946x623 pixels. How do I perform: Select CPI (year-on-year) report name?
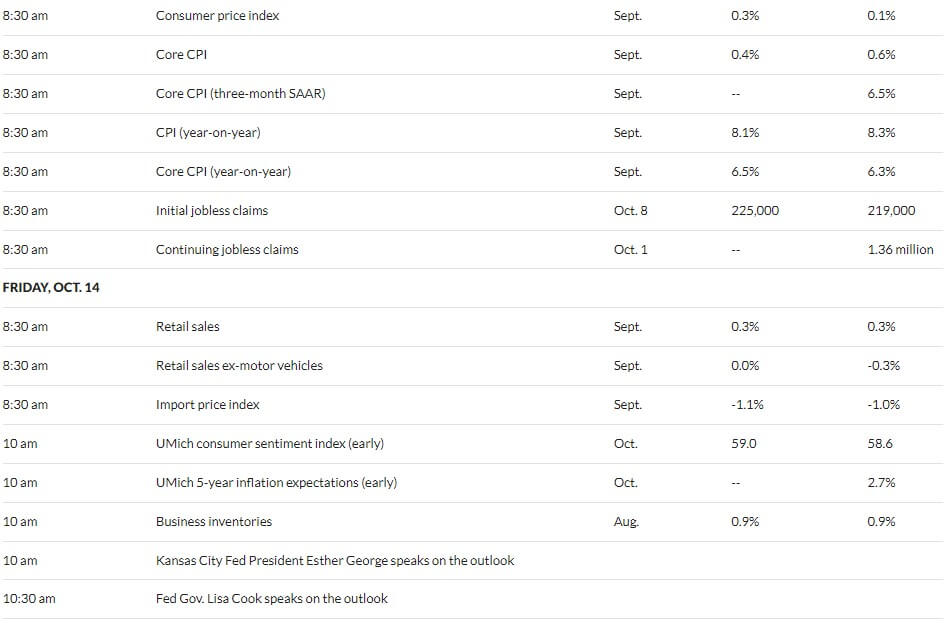pos(208,133)
